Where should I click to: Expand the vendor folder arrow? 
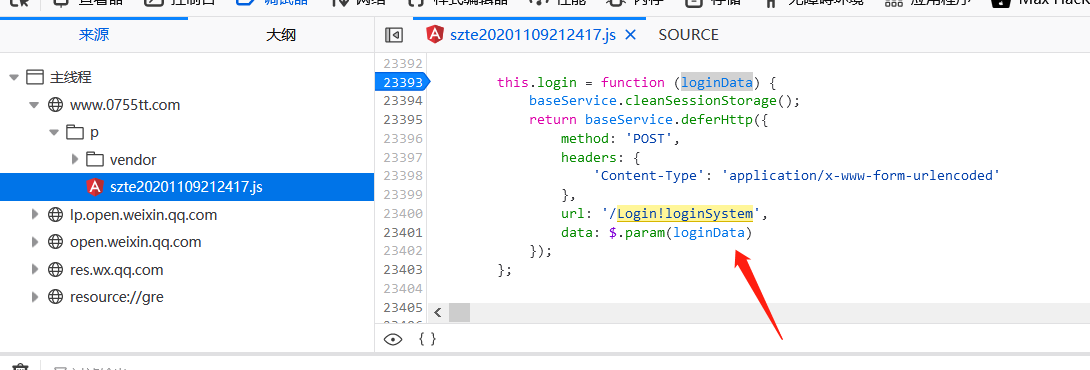tap(75, 160)
